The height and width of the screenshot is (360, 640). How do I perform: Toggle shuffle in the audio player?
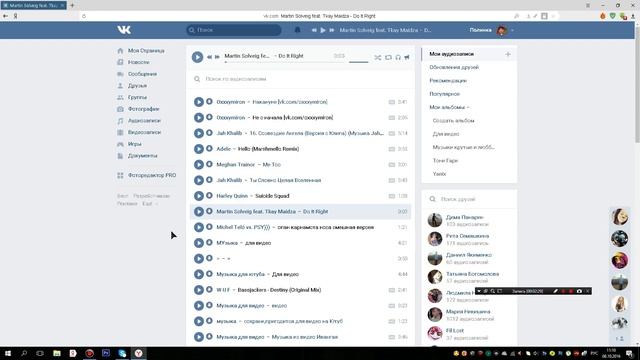click(x=378, y=58)
